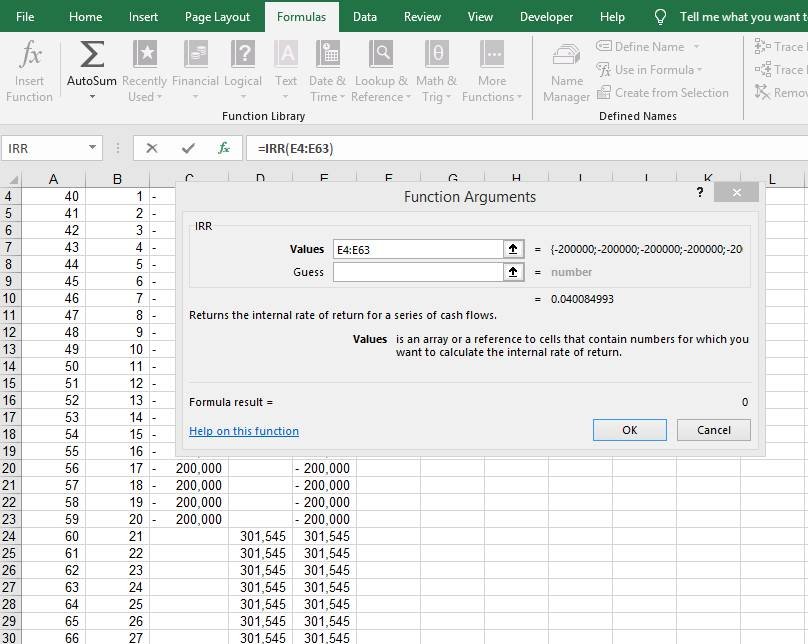Expand the Define Name dropdown arrow

[696, 47]
